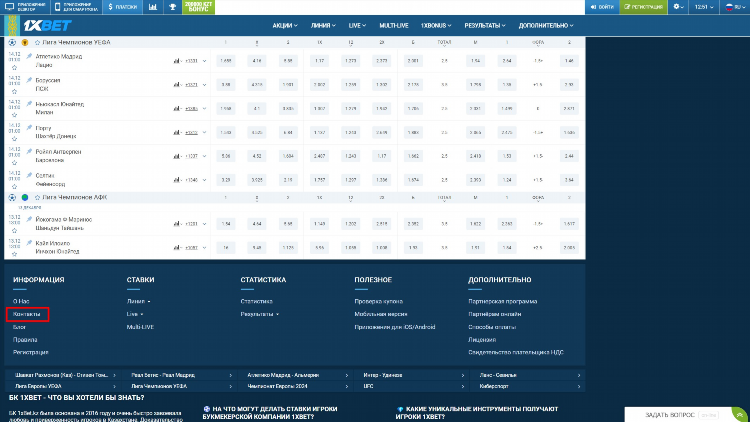Image resolution: width=750 pixels, height=422 pixels.
Task: Open the bar chart statistics icon in top bar
Action: pyautogui.click(x=153, y=7)
